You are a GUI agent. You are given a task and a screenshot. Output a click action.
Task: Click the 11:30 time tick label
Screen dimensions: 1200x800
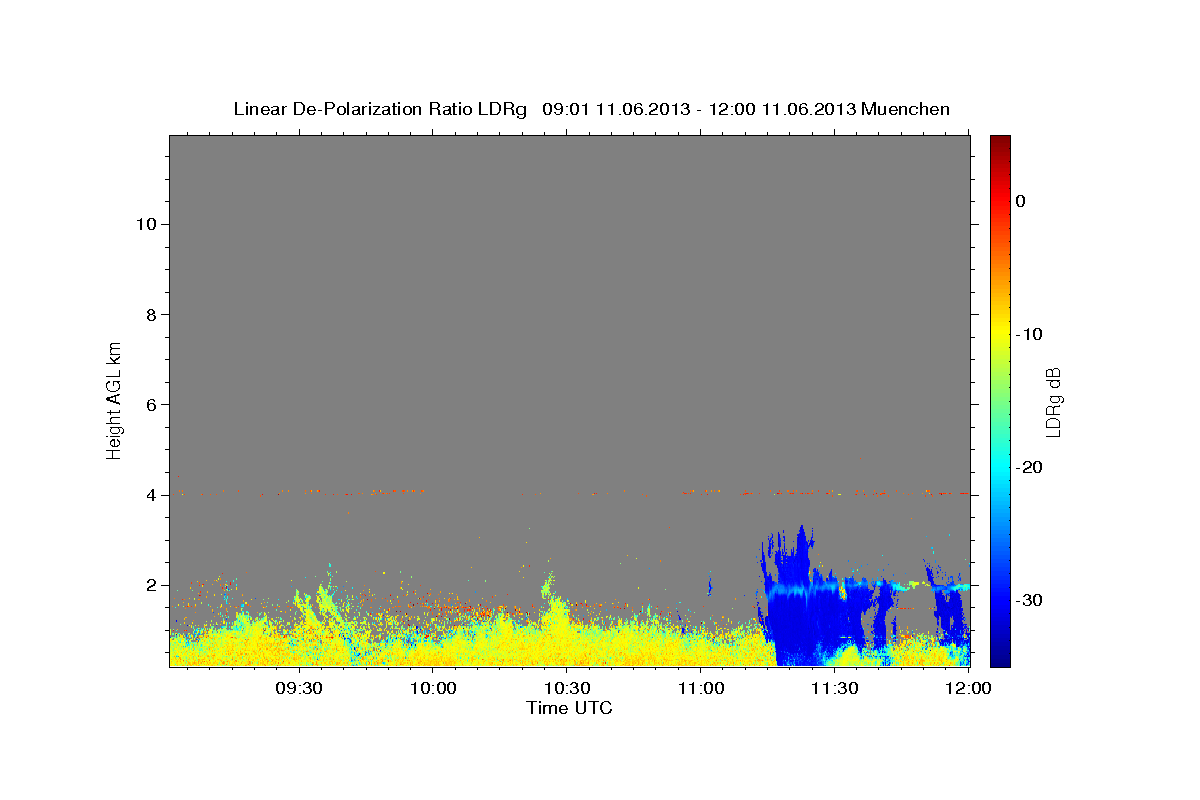835,688
